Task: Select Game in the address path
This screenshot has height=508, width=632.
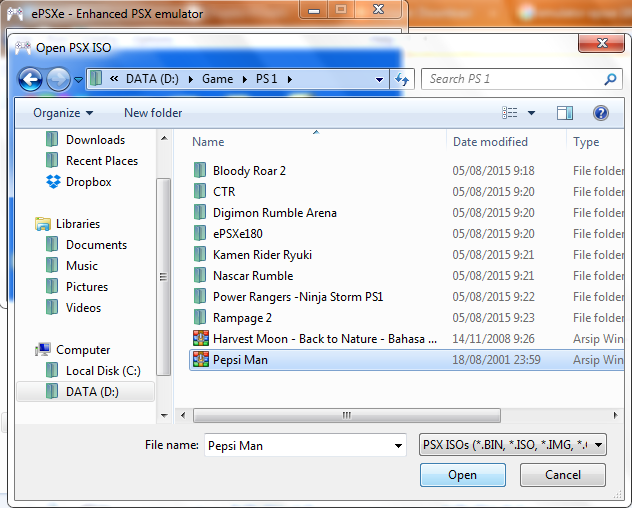Action: coord(217,79)
